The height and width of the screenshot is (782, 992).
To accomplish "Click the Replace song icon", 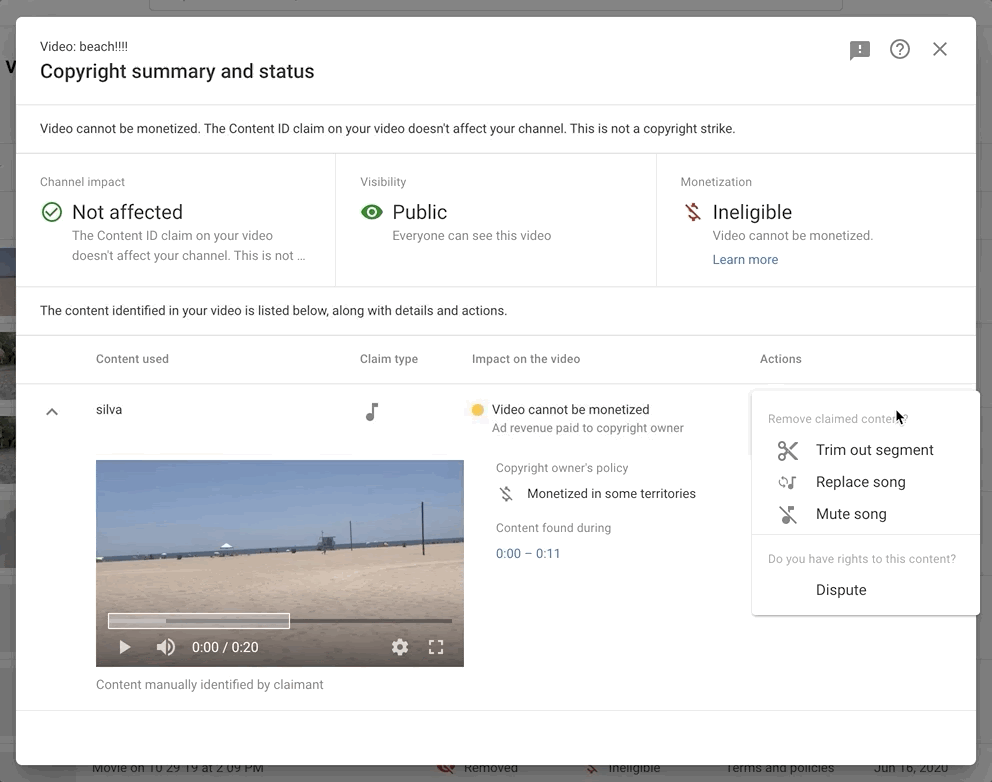I will [x=788, y=482].
